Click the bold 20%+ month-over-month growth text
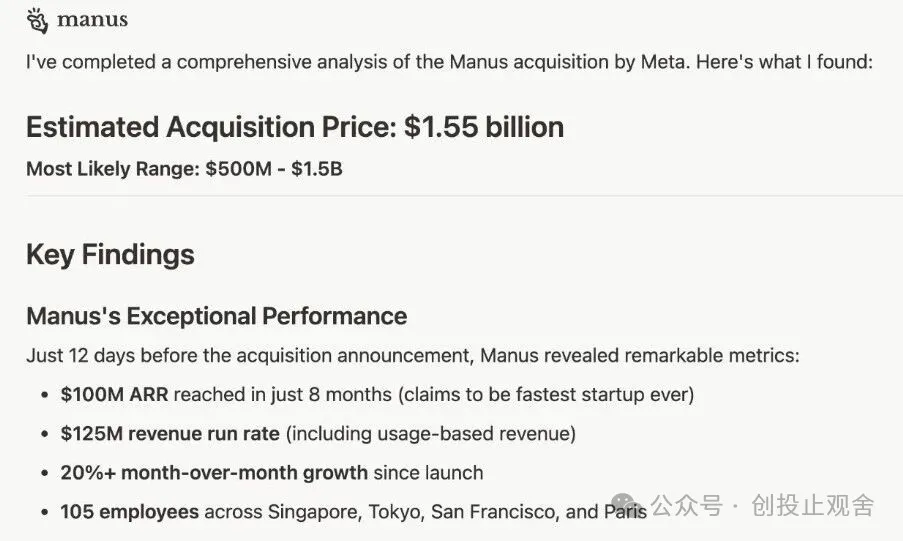This screenshot has height=541, width=903. coord(213,473)
